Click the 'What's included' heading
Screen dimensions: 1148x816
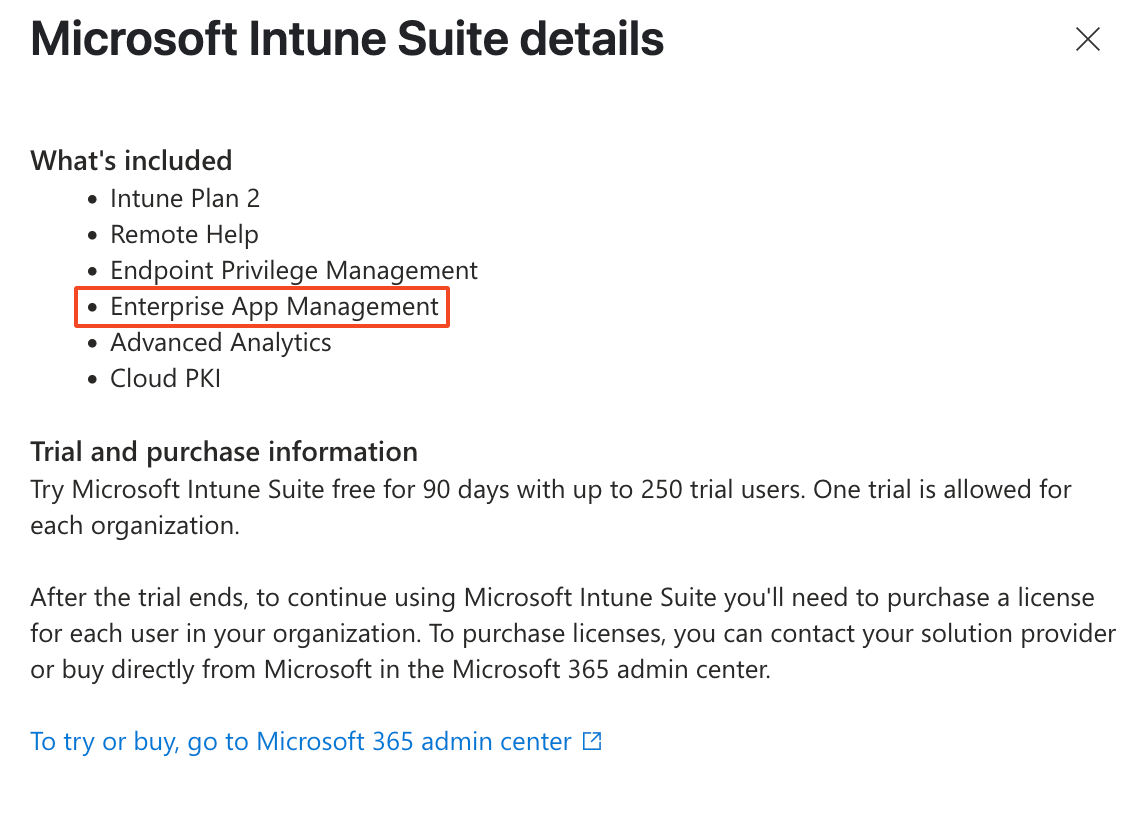[131, 160]
